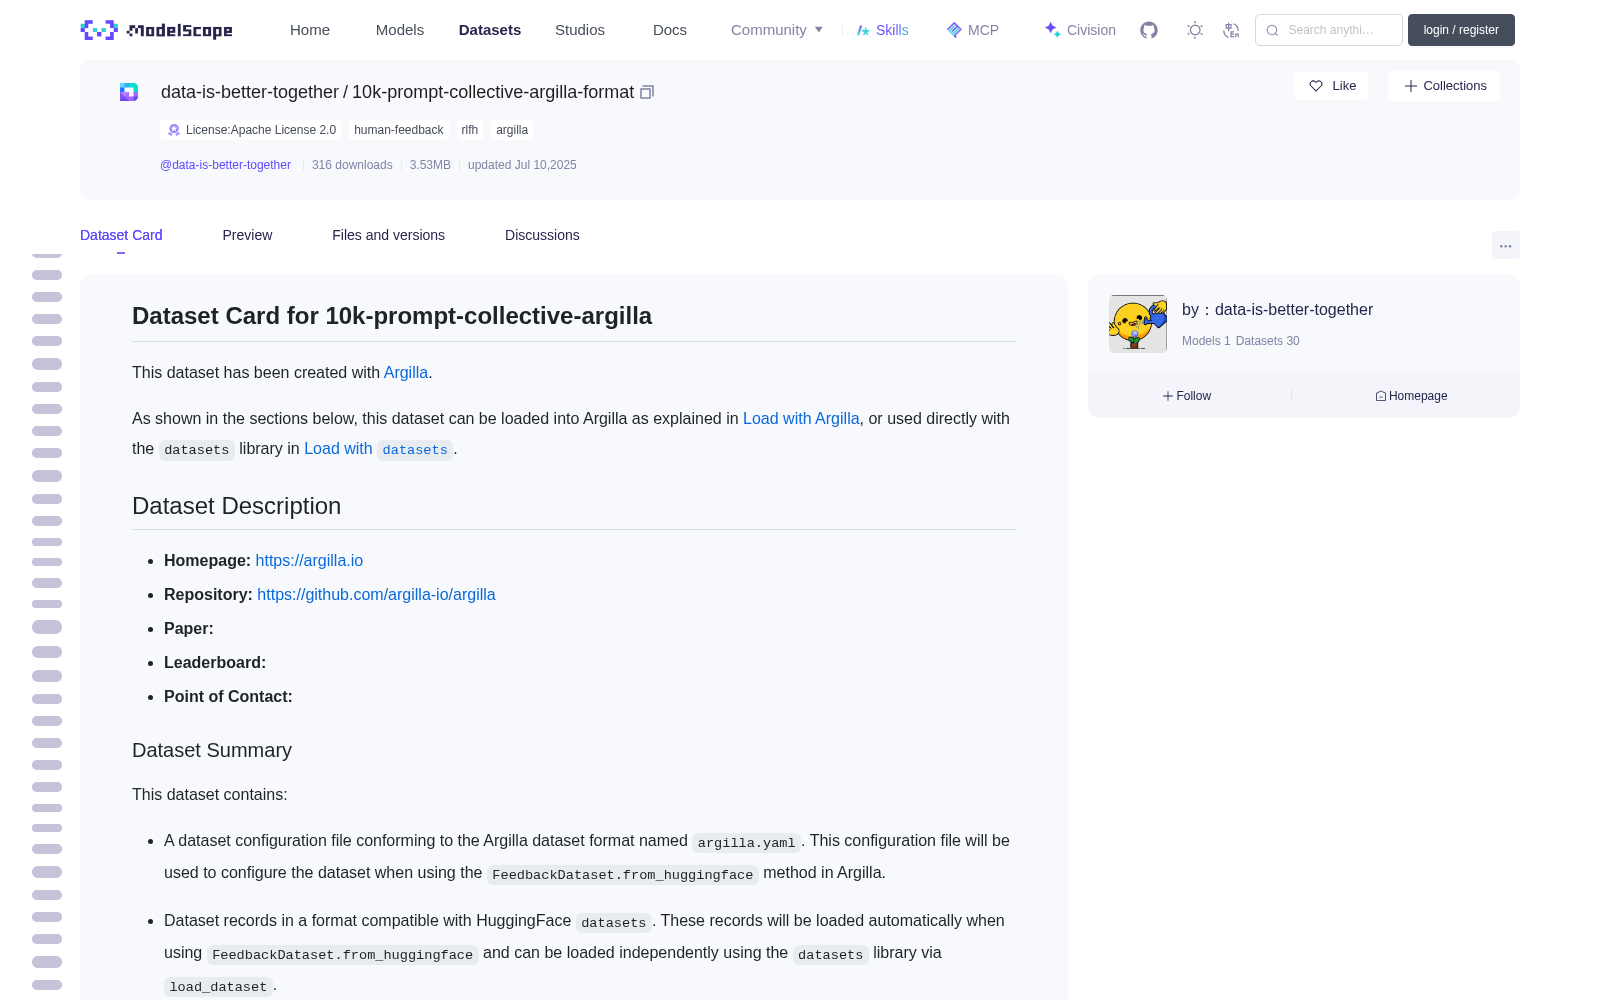Click the Models 1 count text
Viewport: 1600px width, 1000px height.
pyautogui.click(x=1206, y=341)
